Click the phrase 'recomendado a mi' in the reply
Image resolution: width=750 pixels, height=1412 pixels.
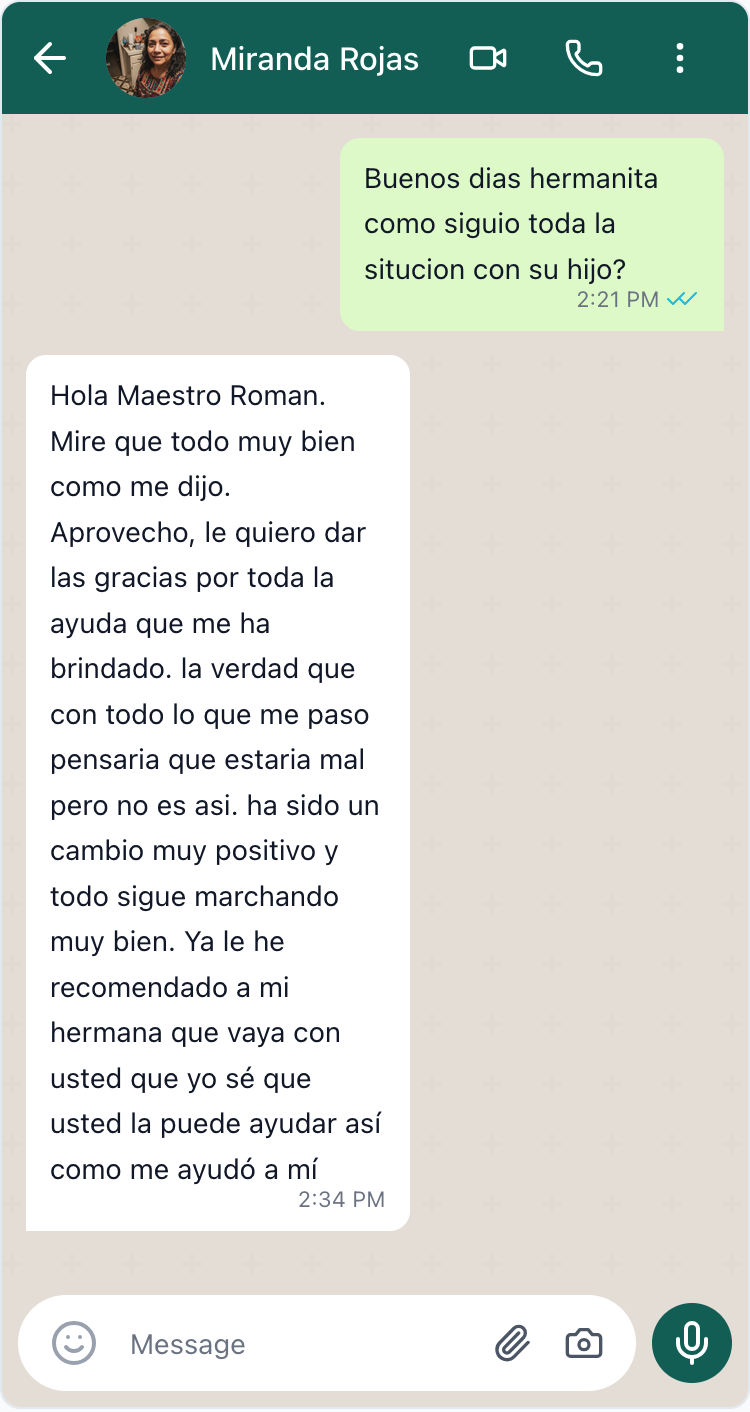(x=170, y=988)
